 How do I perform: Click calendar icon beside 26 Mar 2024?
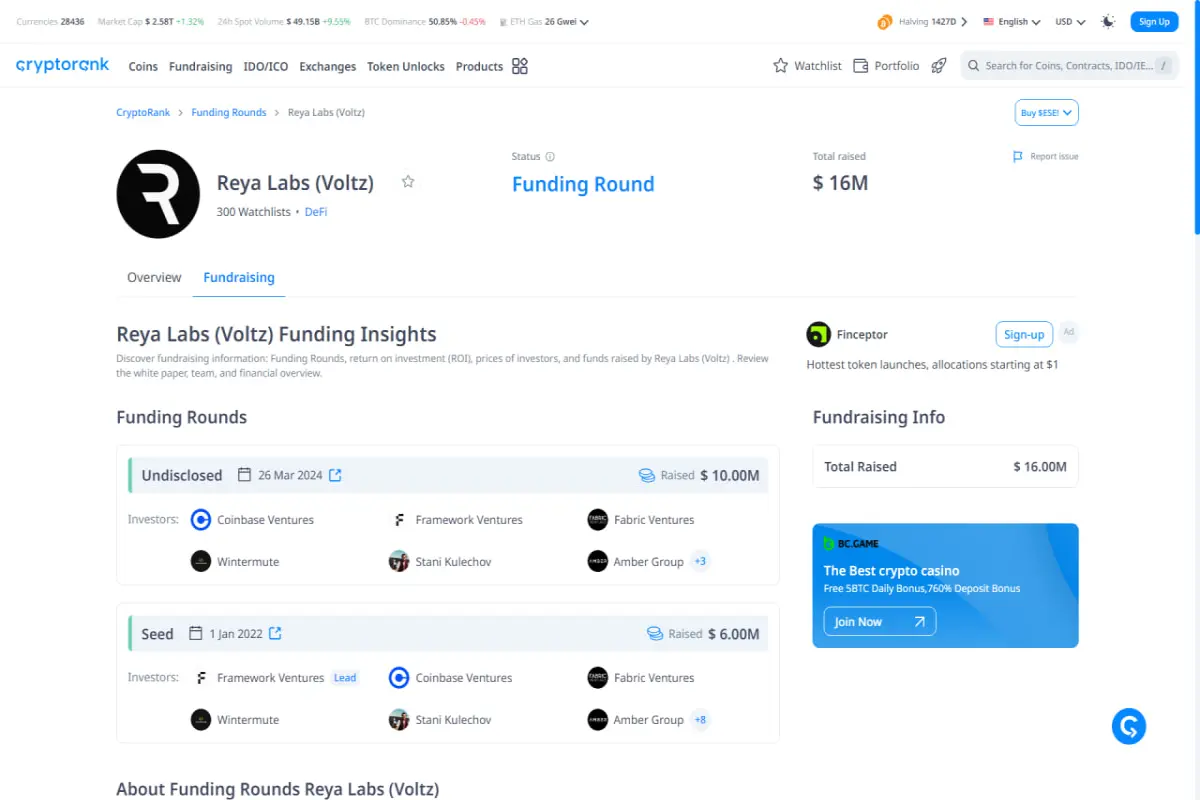pyautogui.click(x=244, y=475)
